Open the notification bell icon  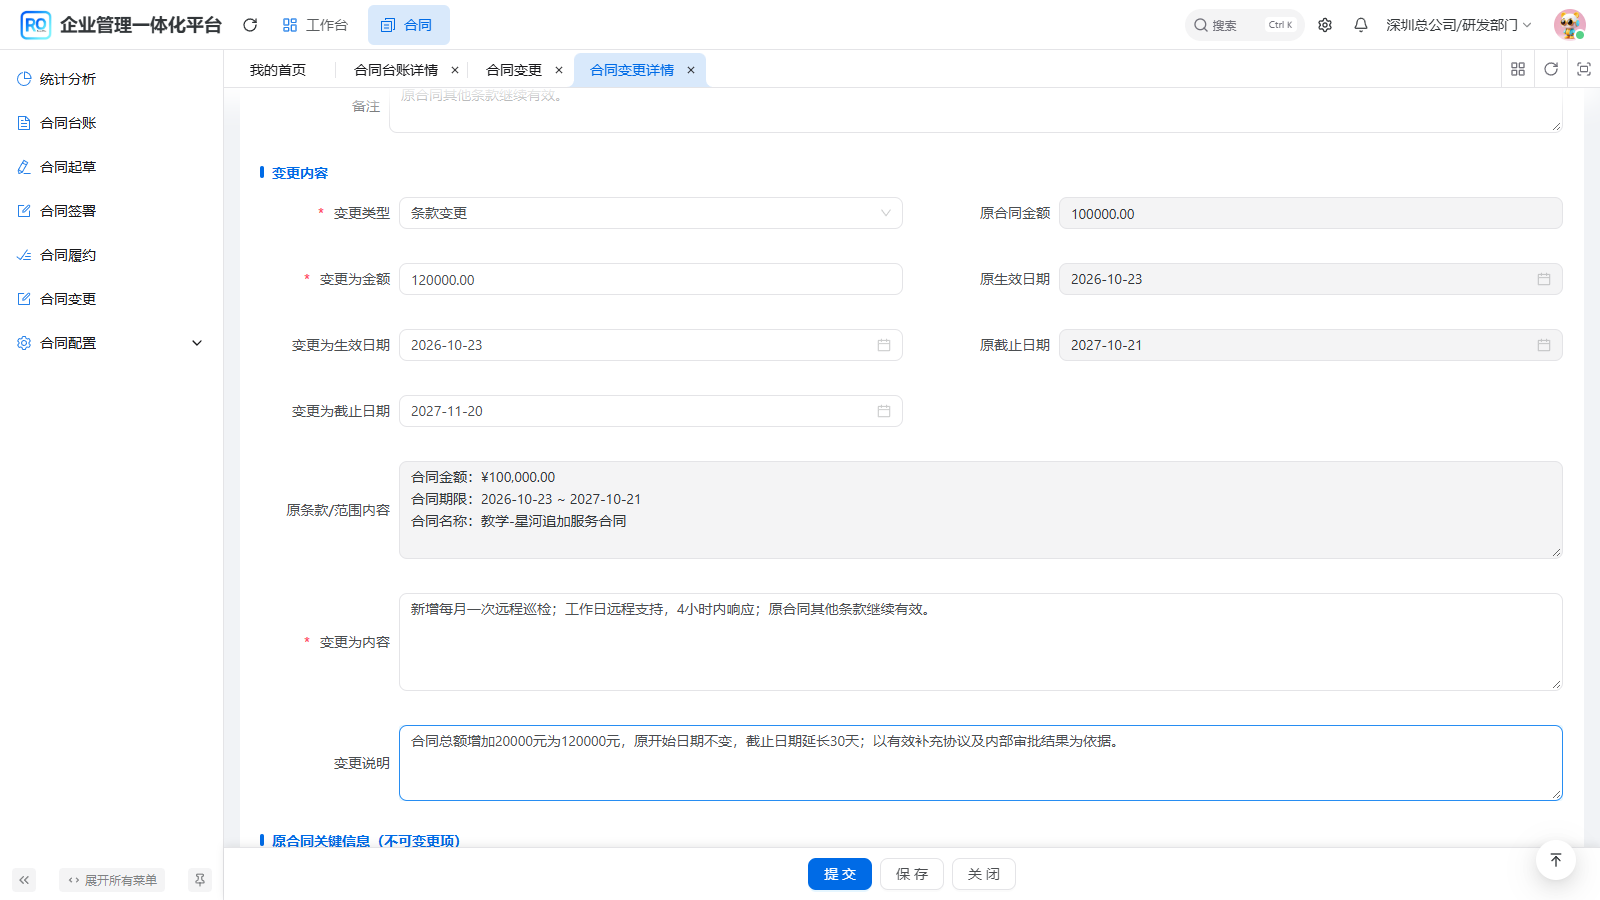[1361, 25]
